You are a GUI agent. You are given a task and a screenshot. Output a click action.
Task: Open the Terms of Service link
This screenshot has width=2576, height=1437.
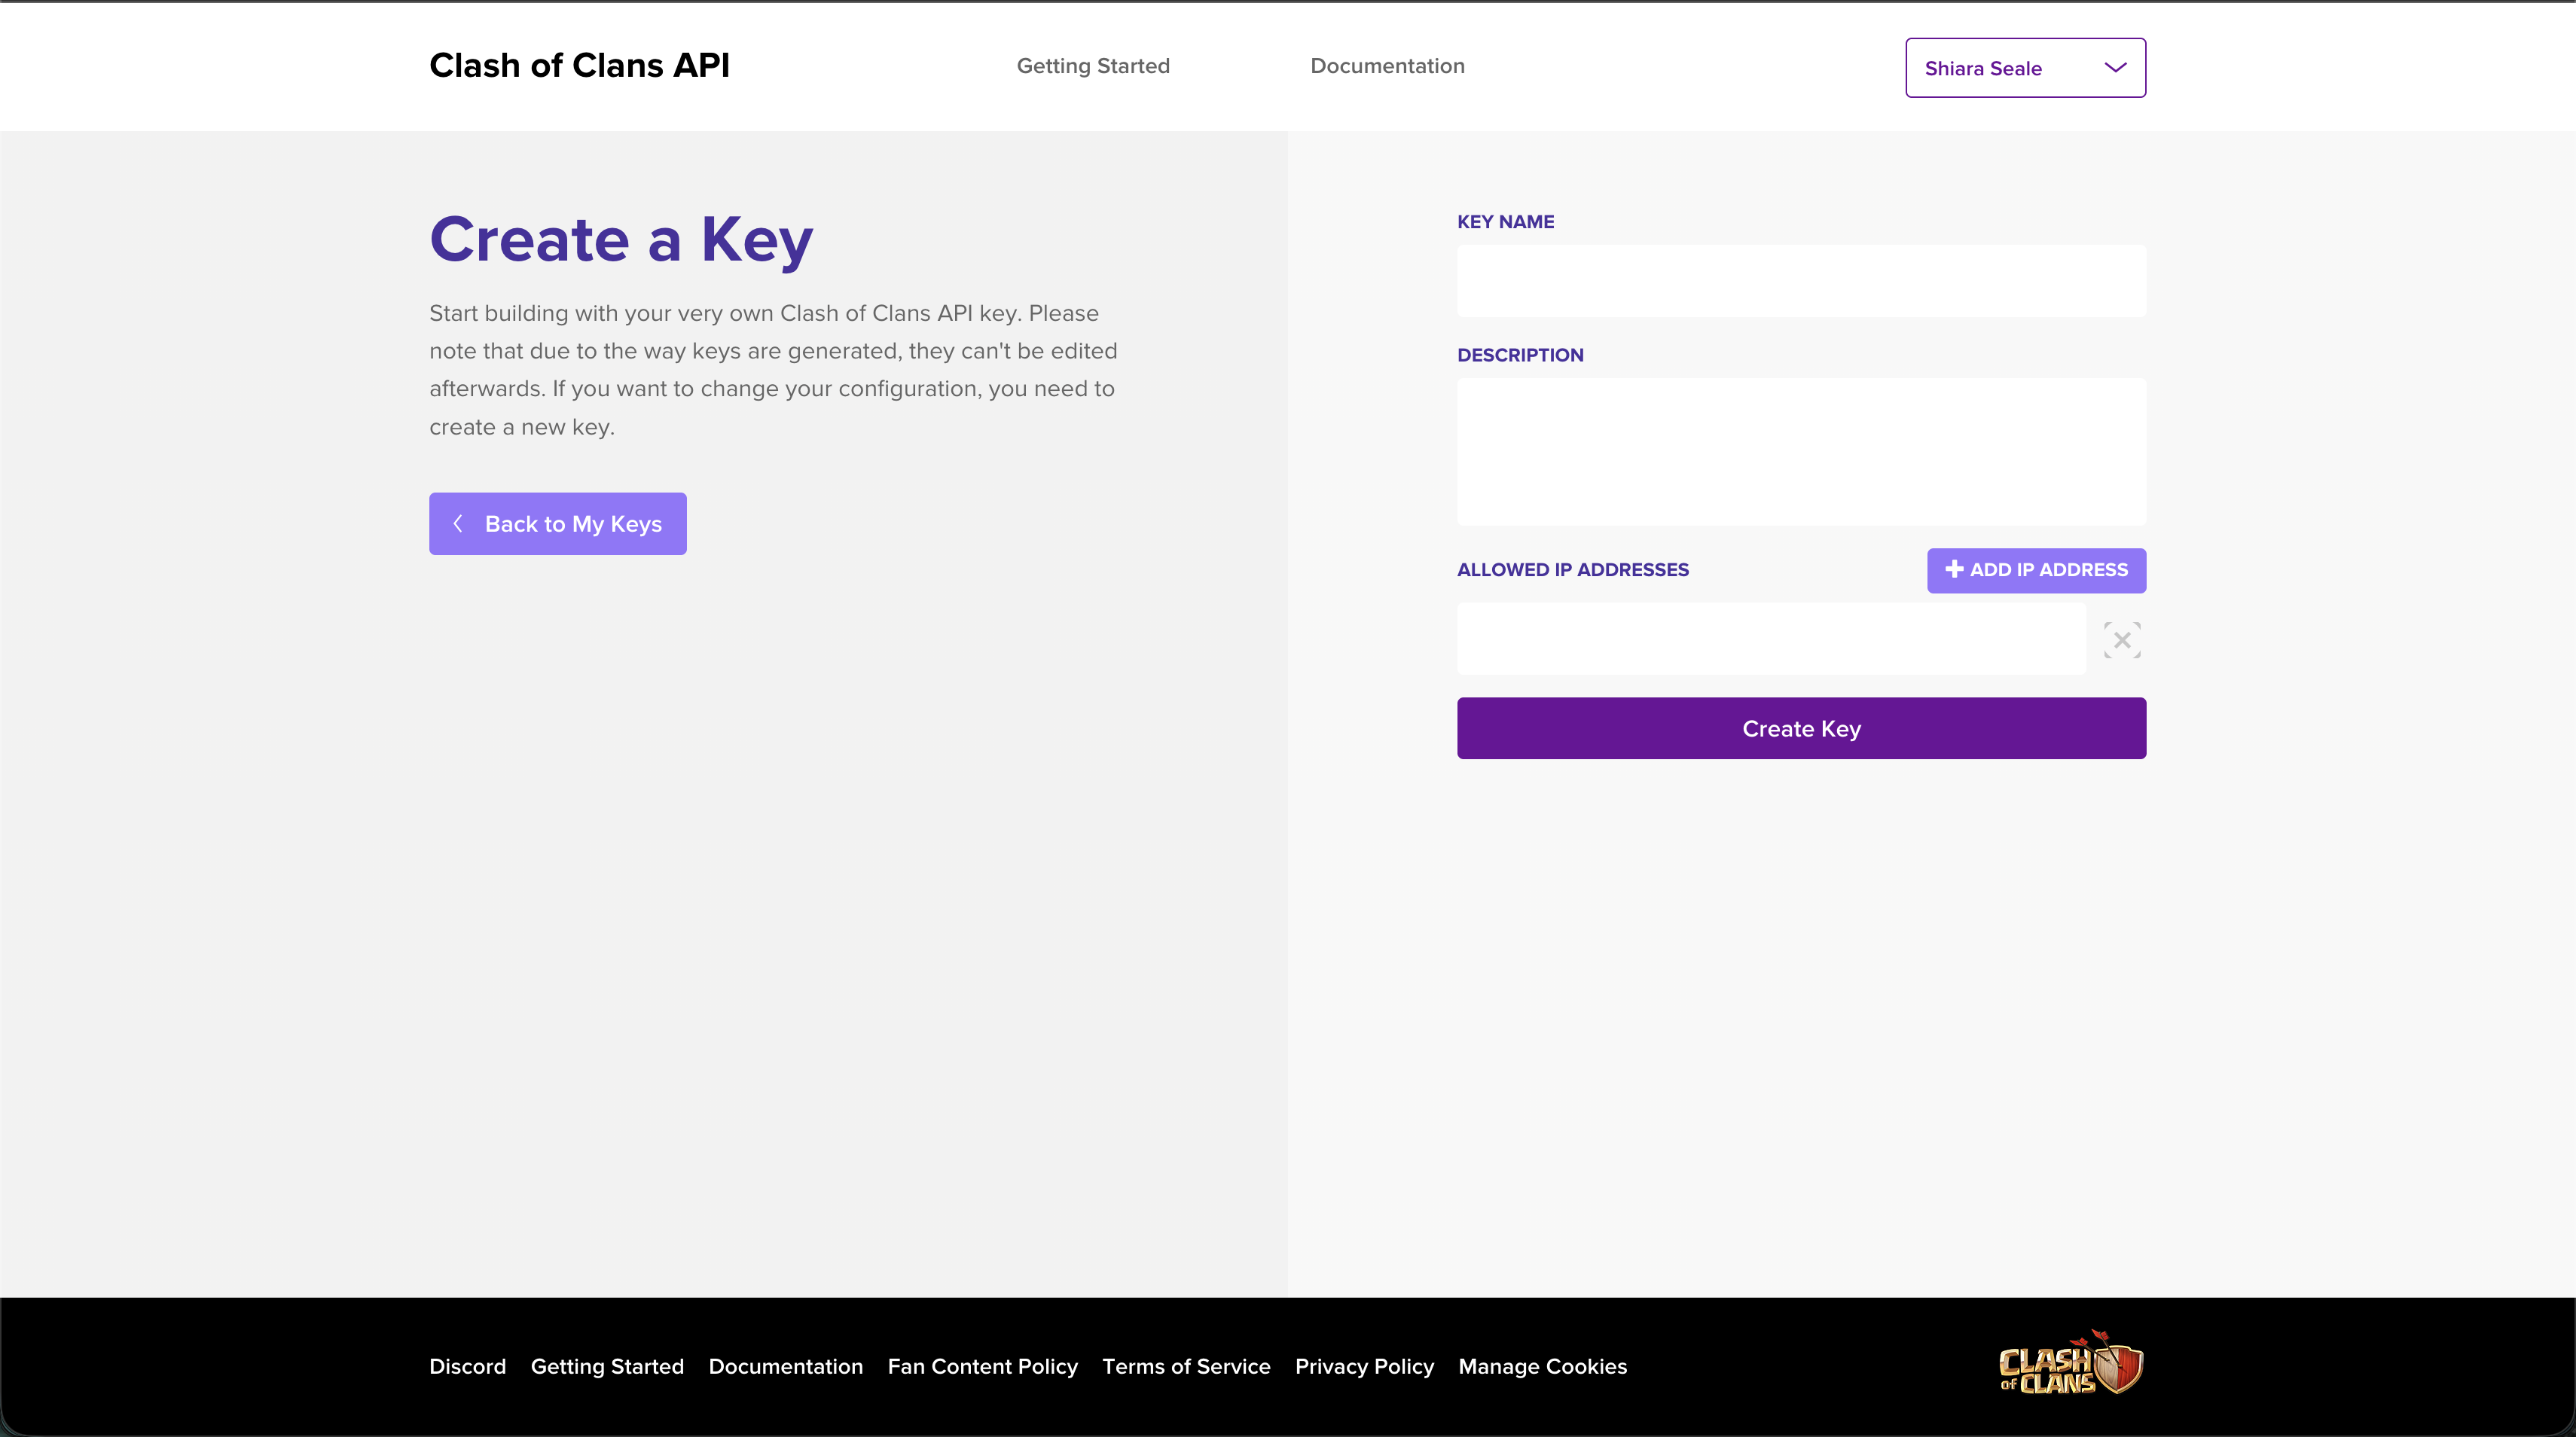(x=1186, y=1367)
